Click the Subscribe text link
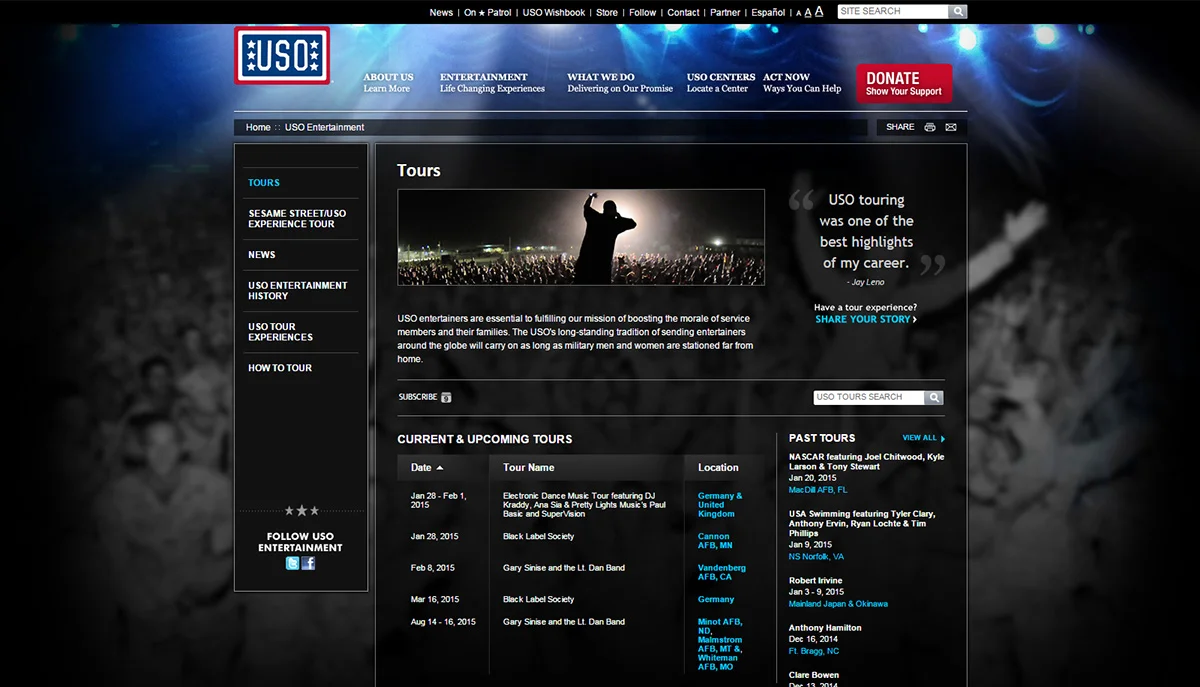Screen dimensions: 1200x687 [x=418, y=397]
